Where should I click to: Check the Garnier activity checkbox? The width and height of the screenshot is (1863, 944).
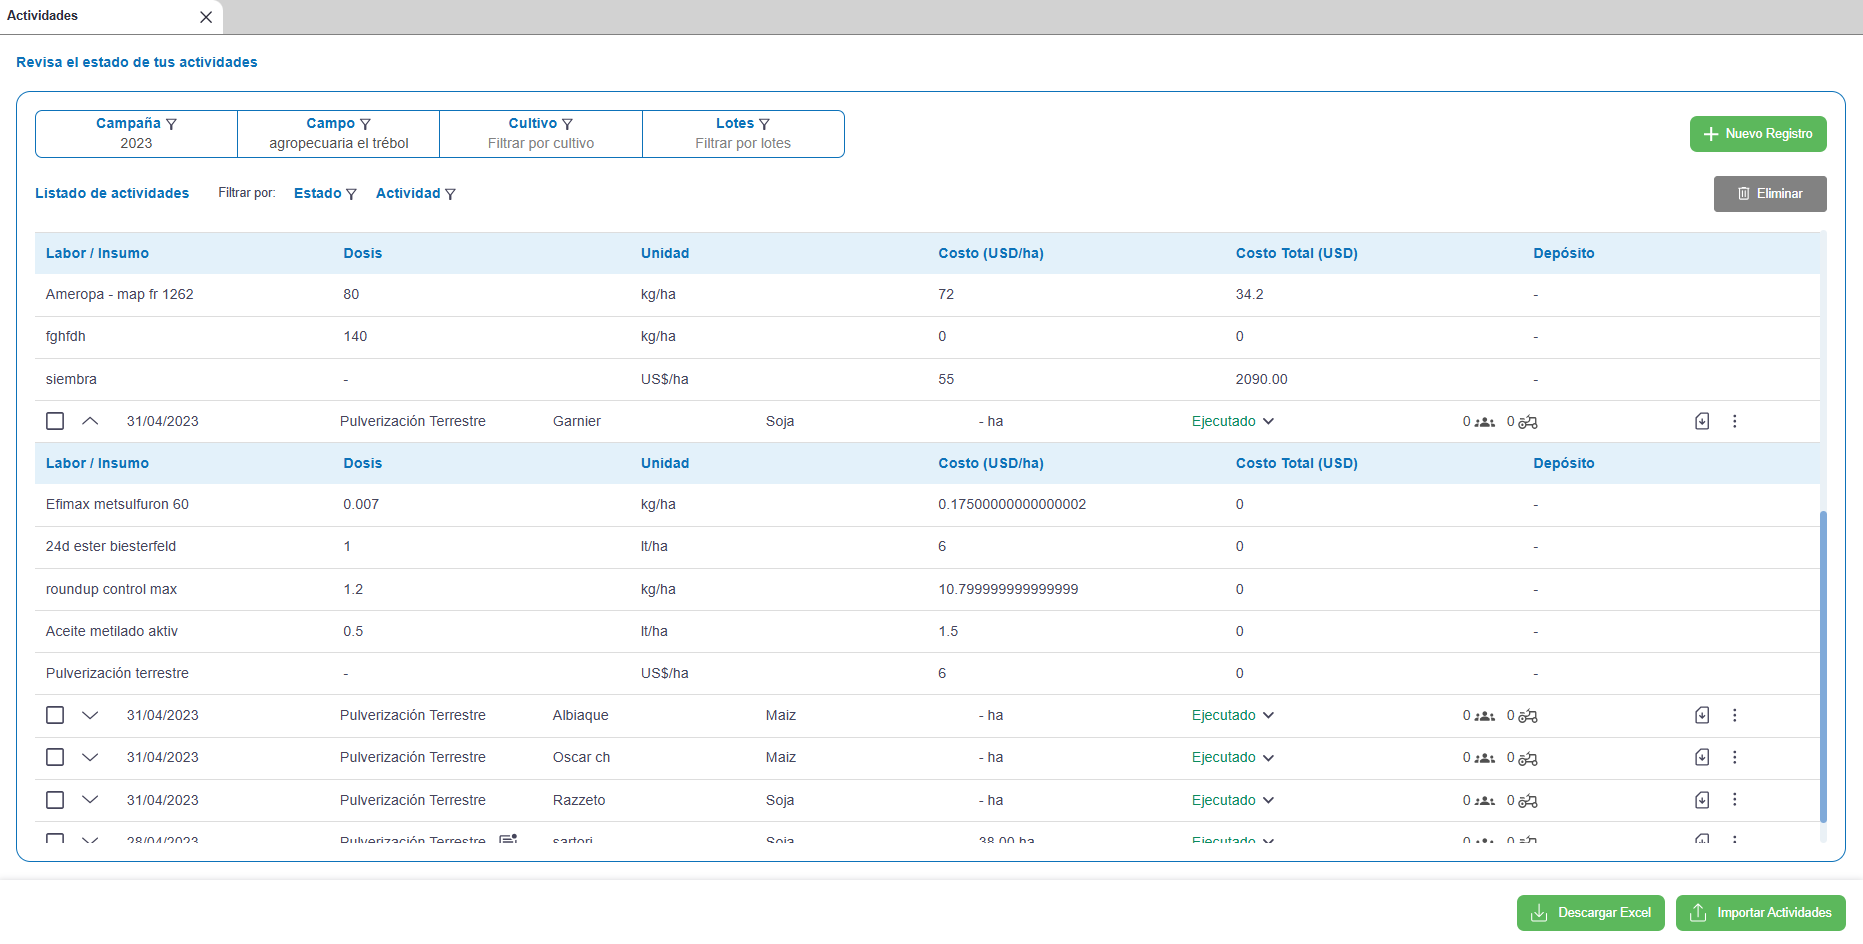click(55, 421)
